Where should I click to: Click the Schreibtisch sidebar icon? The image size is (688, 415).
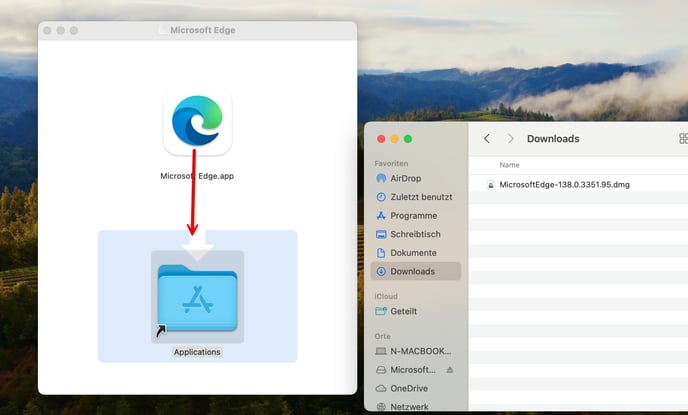(x=381, y=234)
